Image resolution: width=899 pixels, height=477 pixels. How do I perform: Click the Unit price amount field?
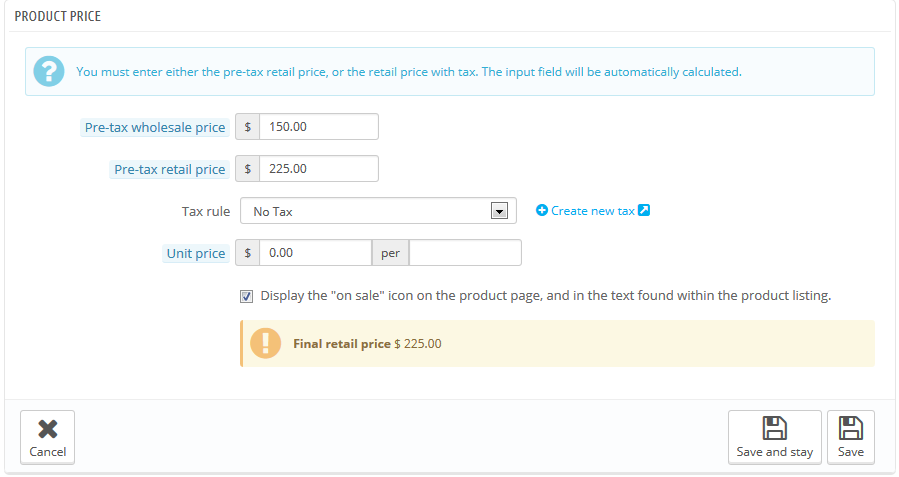[x=315, y=253]
